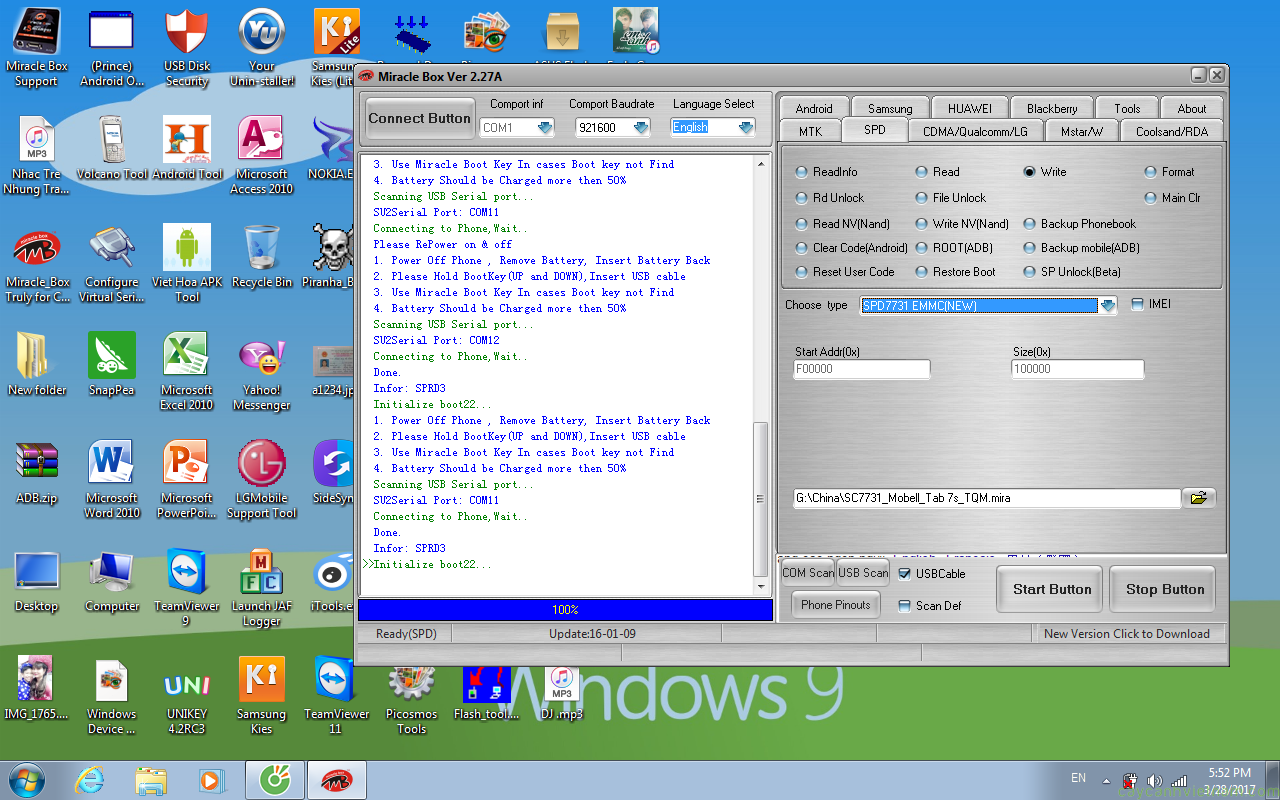Open Configure Virtual Serial desktop icon

(x=112, y=263)
